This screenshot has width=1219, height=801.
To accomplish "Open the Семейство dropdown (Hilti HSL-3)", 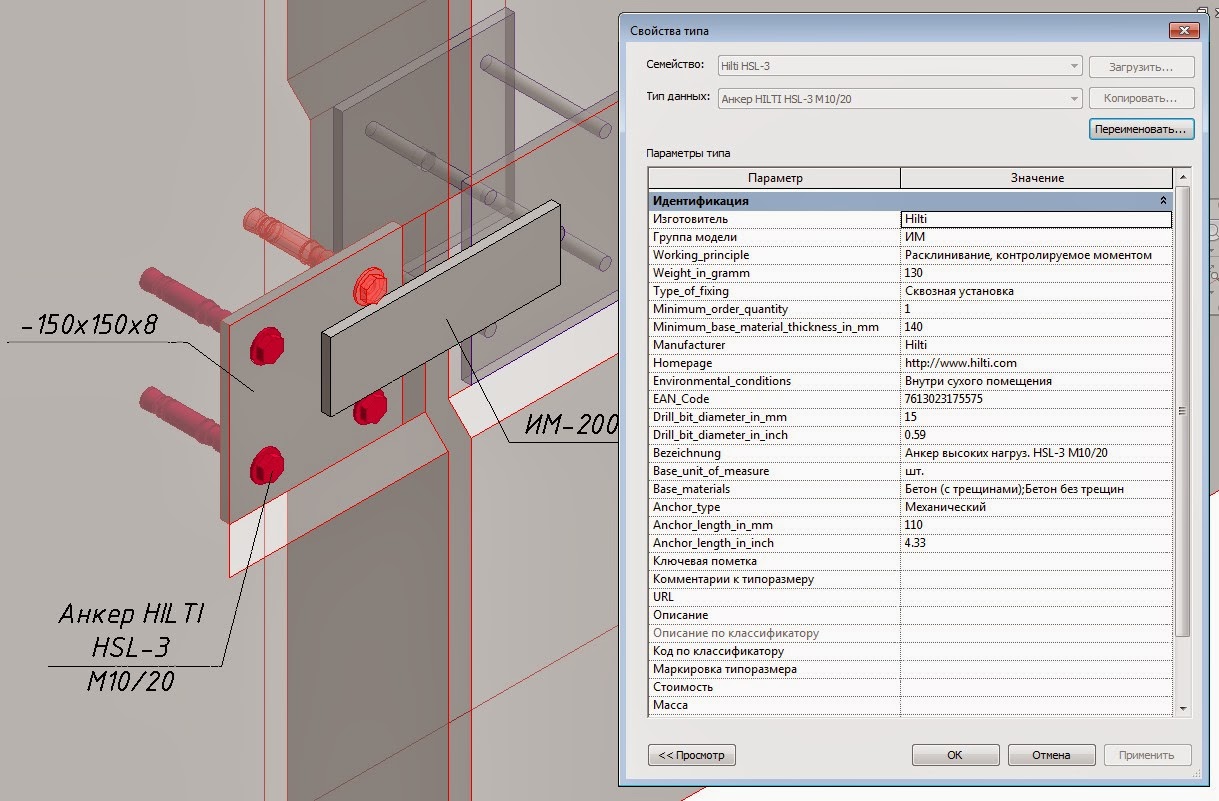I will click(x=900, y=67).
